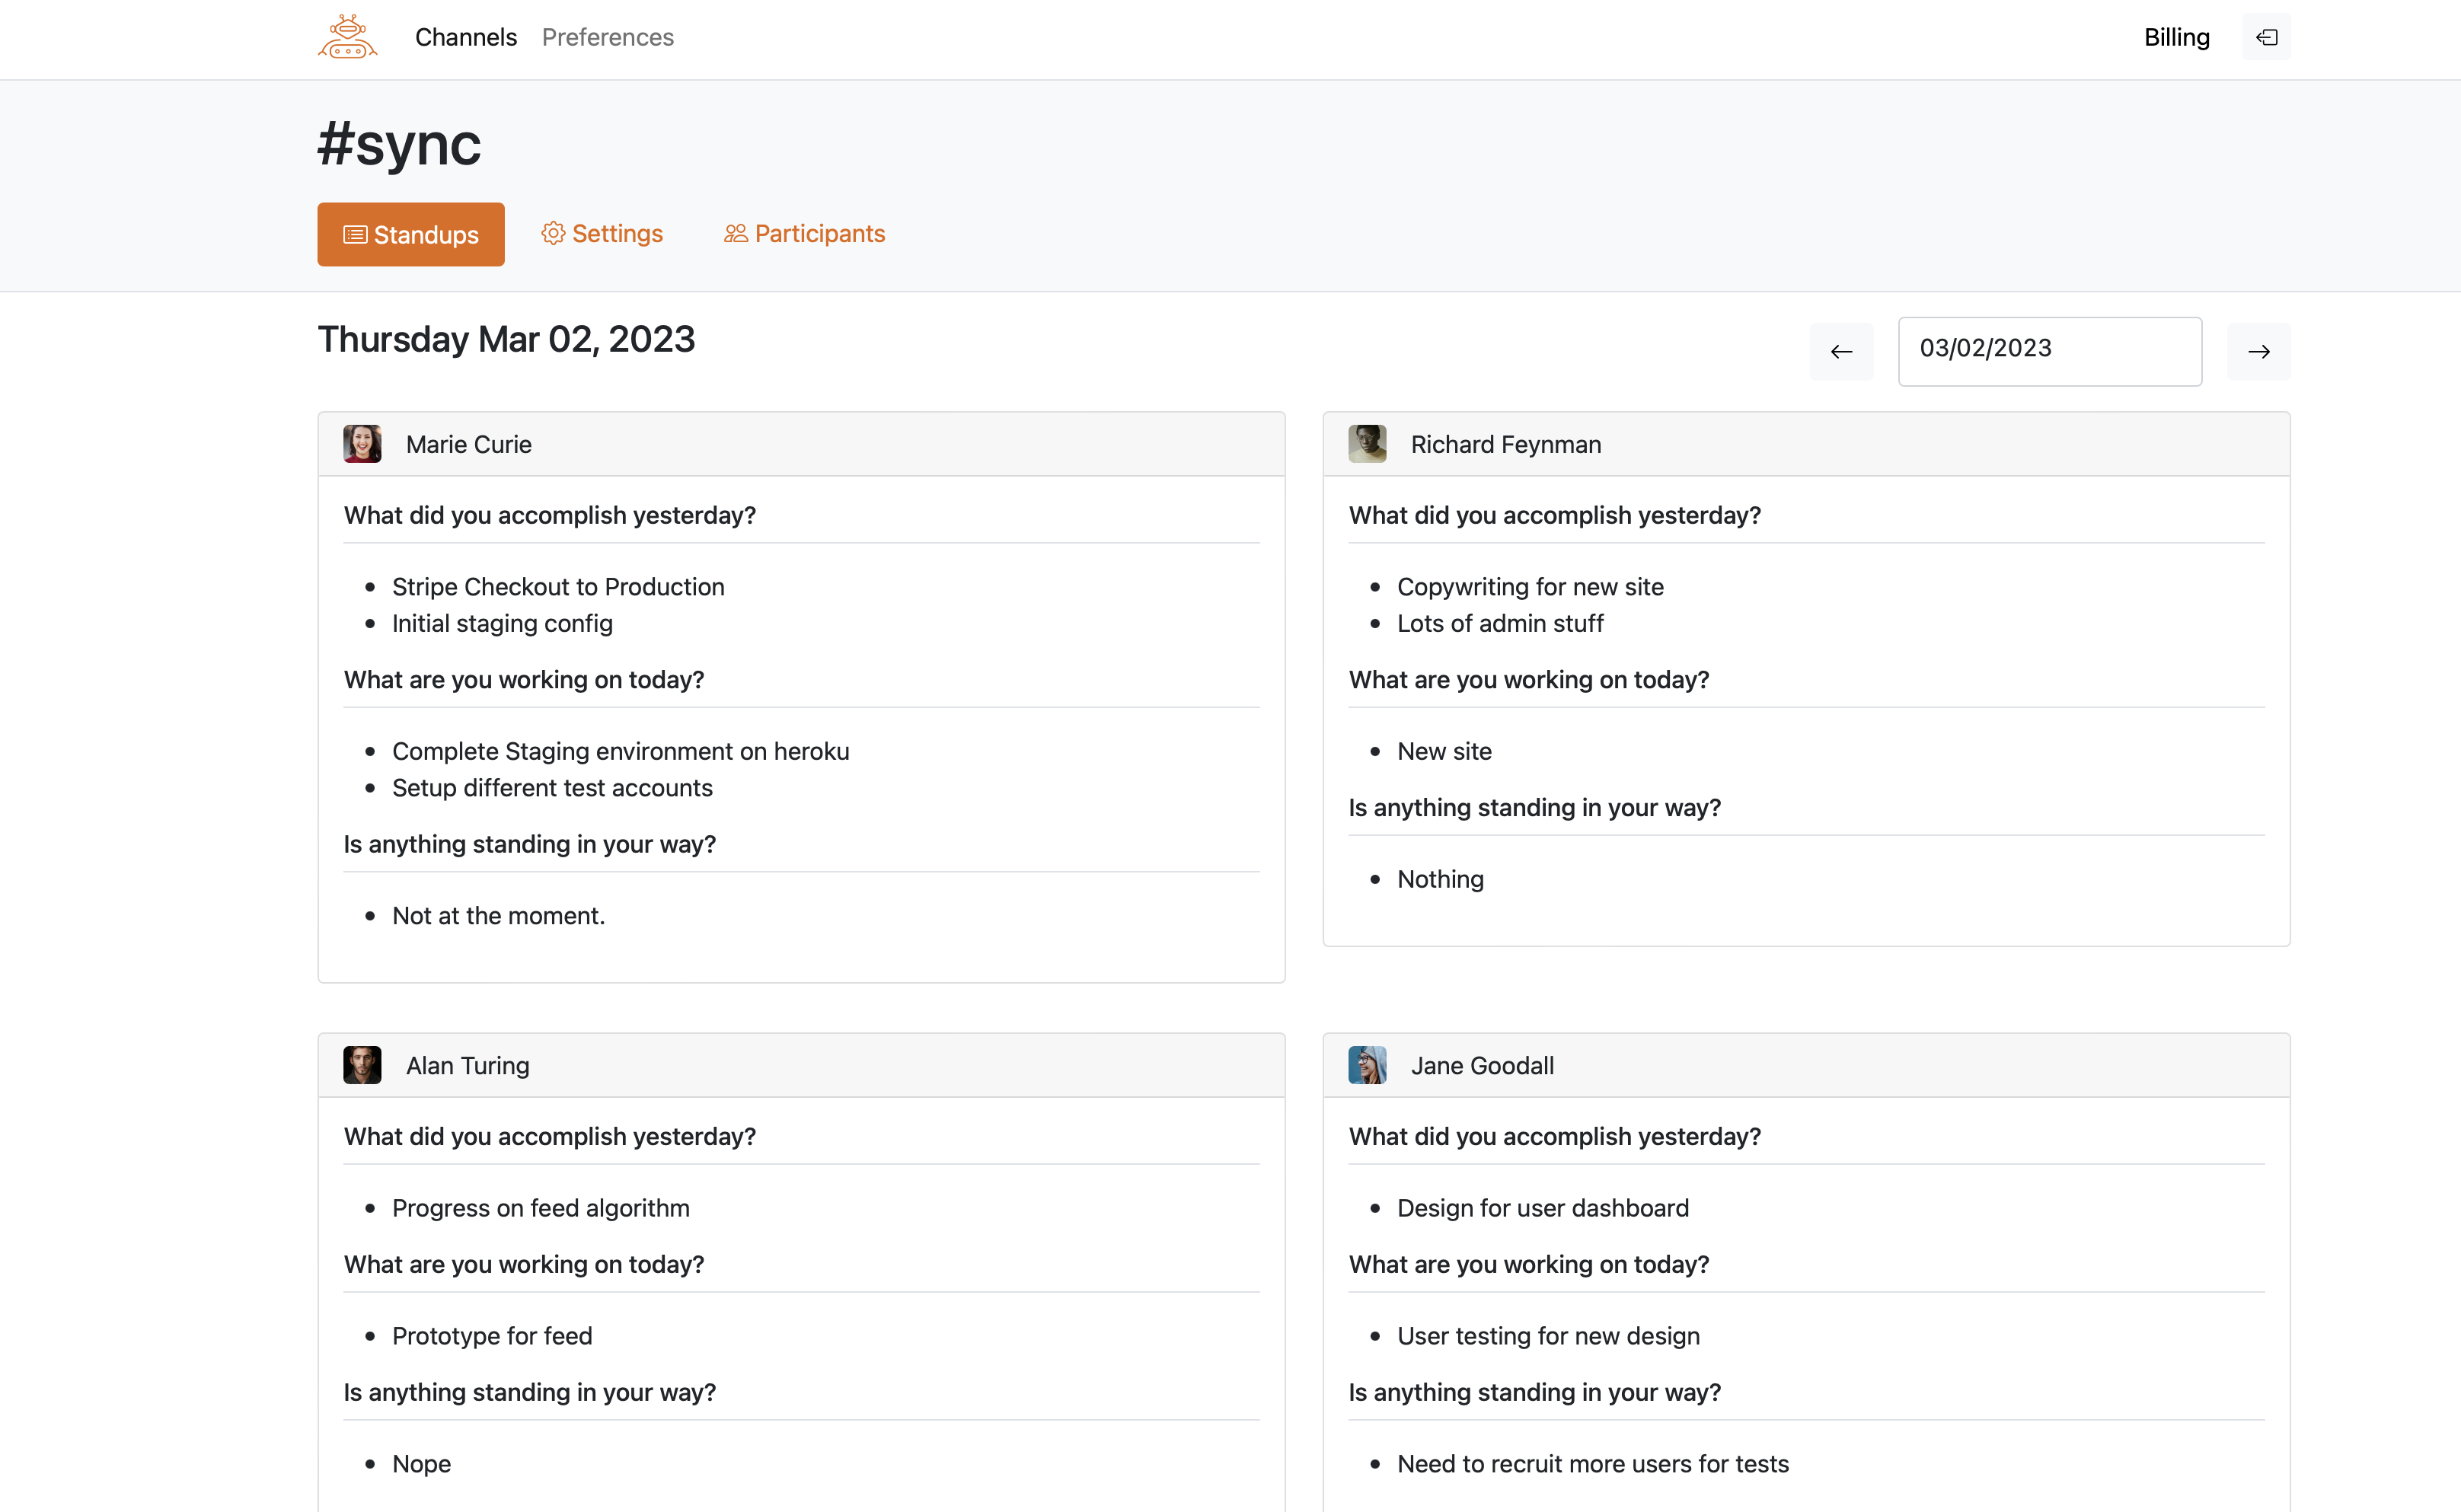Screen dimensions: 2461x1512
Task: Click Marie Curie's 'Is anything standing in your way?'
Action: [x=530, y=844]
